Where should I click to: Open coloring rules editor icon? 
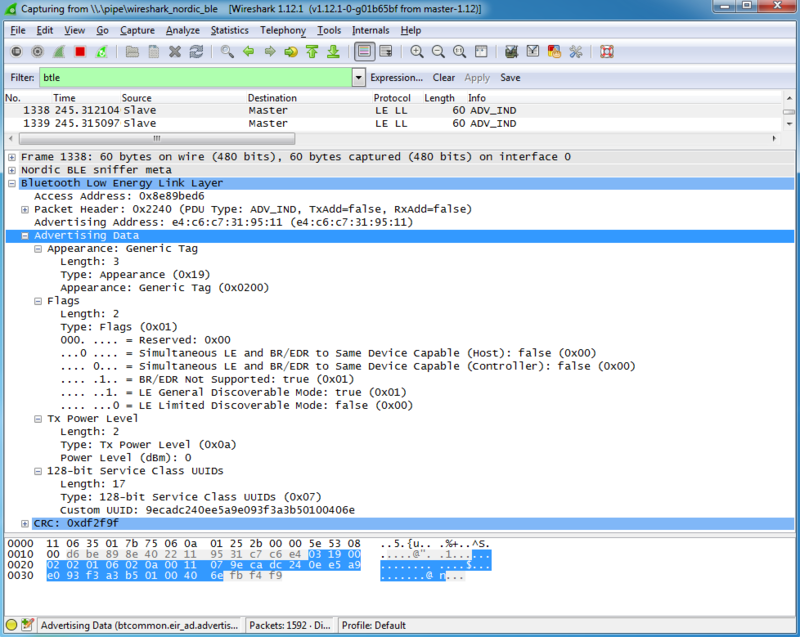[554, 52]
